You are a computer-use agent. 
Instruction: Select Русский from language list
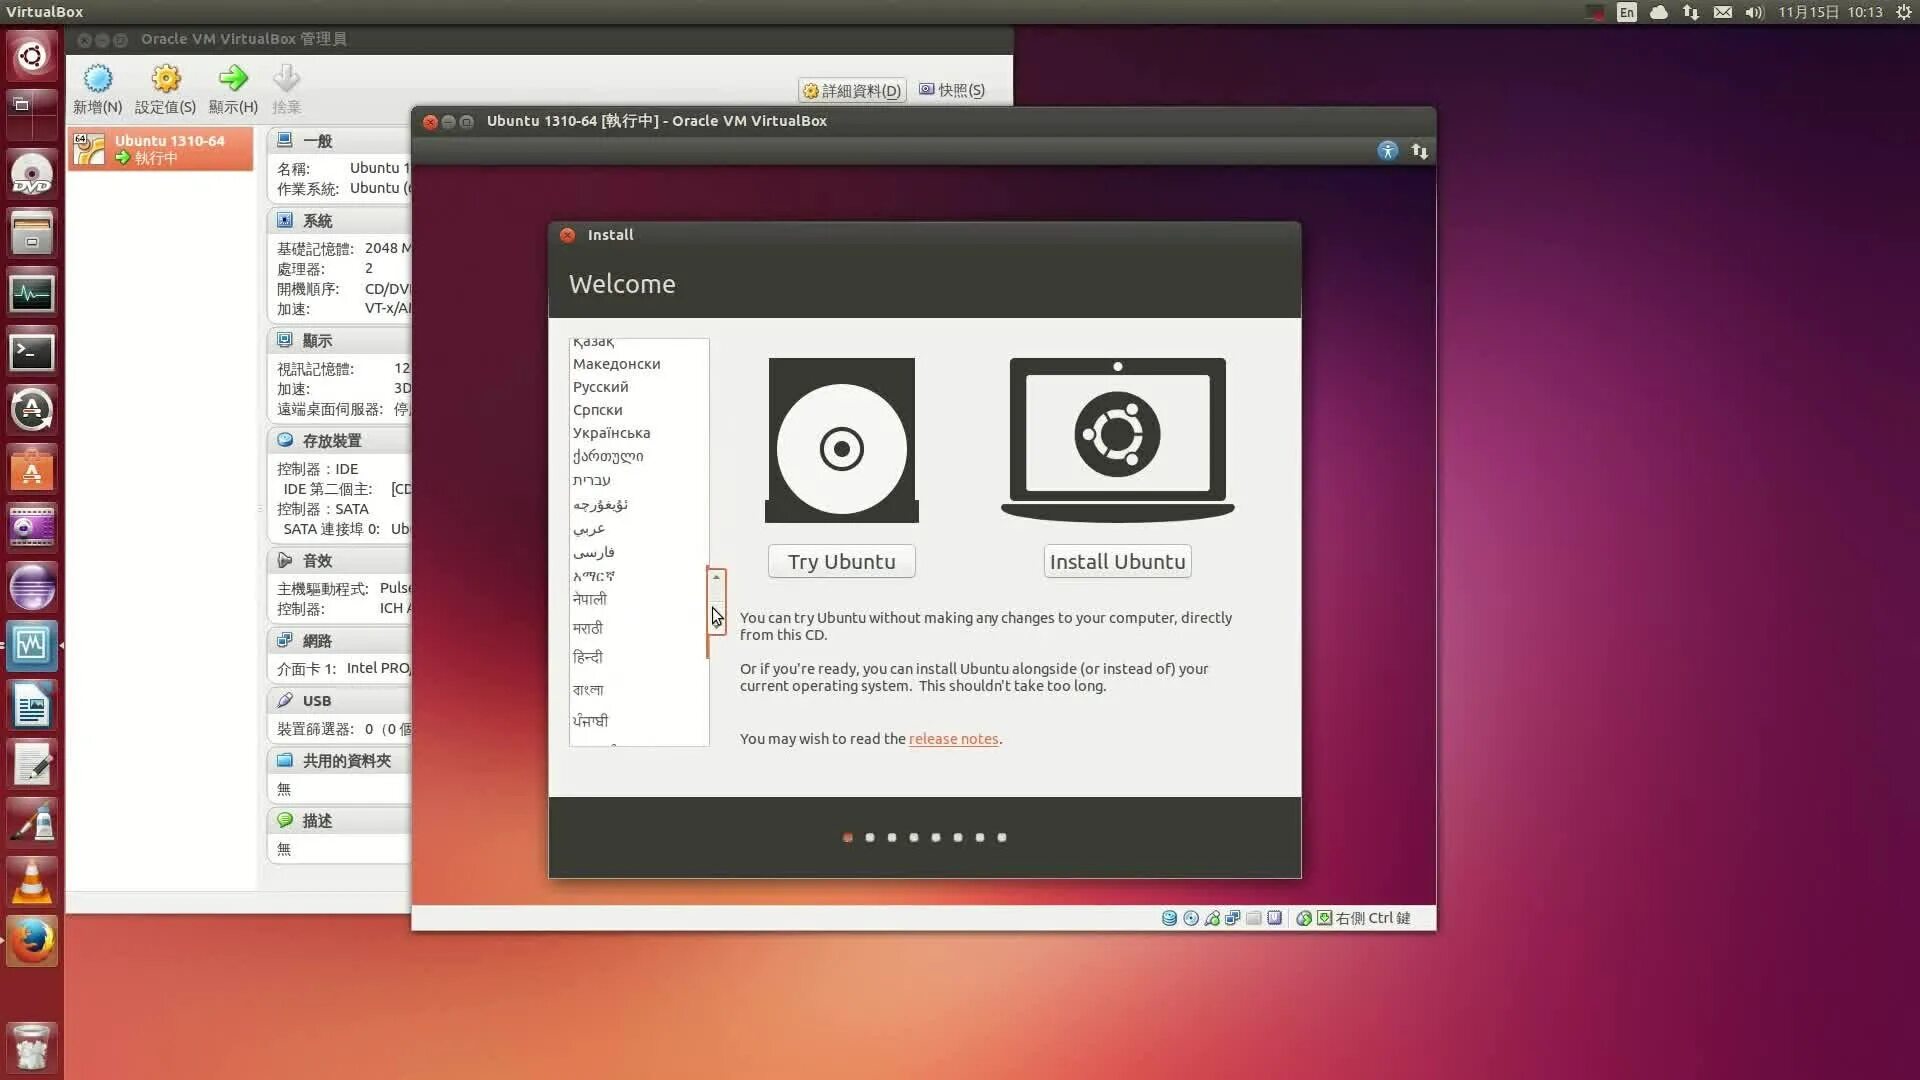(600, 386)
